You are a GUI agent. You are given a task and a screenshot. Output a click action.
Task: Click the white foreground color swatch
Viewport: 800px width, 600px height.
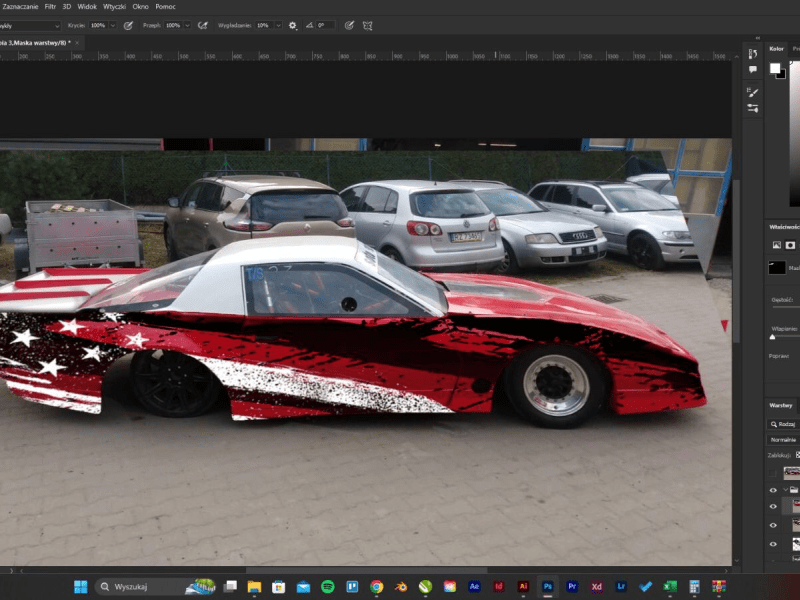point(775,68)
